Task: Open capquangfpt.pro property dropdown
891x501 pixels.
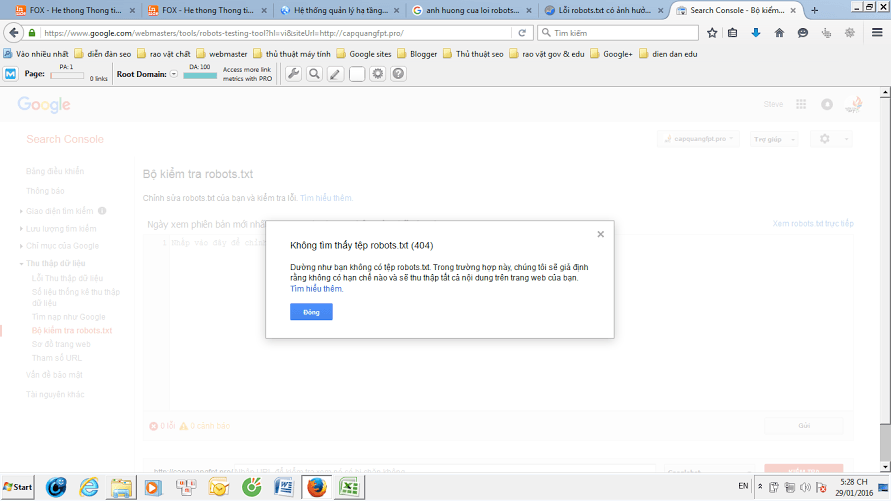Action: click(698, 139)
